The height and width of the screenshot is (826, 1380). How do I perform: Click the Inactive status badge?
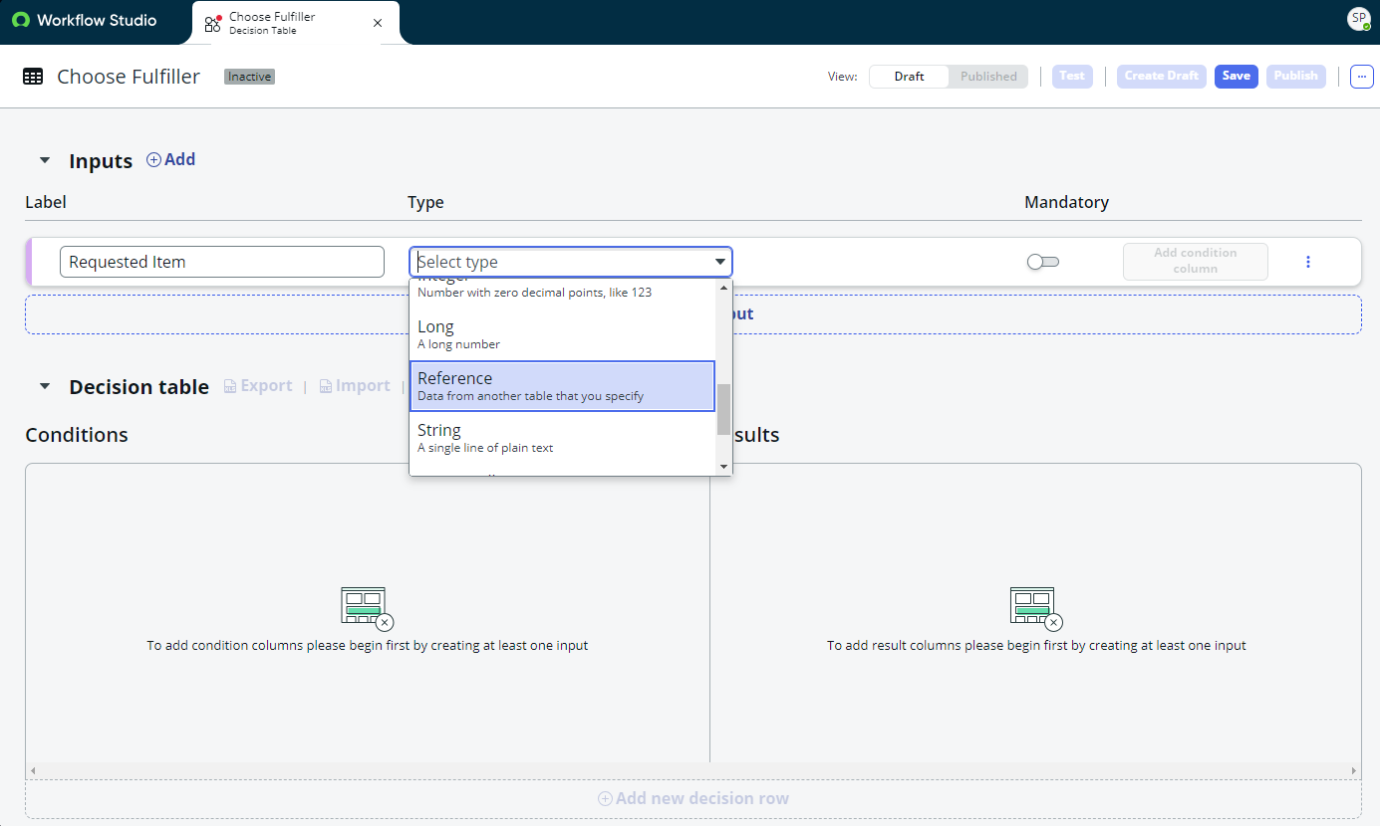(249, 77)
